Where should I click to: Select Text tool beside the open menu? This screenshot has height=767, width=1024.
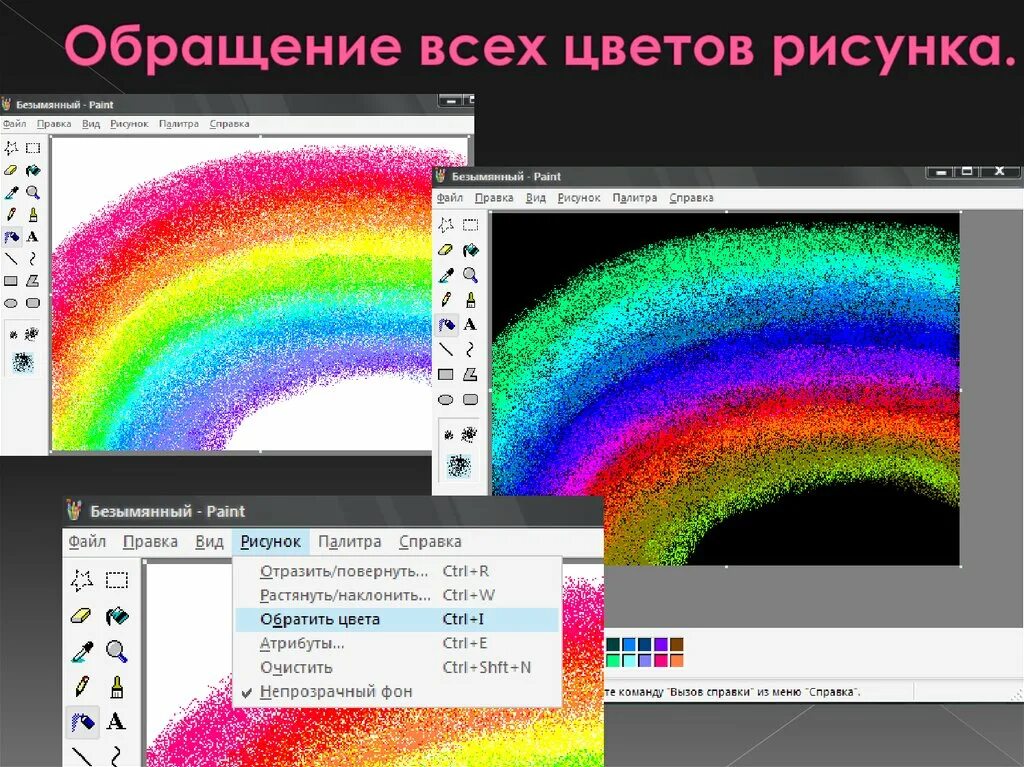coord(116,721)
